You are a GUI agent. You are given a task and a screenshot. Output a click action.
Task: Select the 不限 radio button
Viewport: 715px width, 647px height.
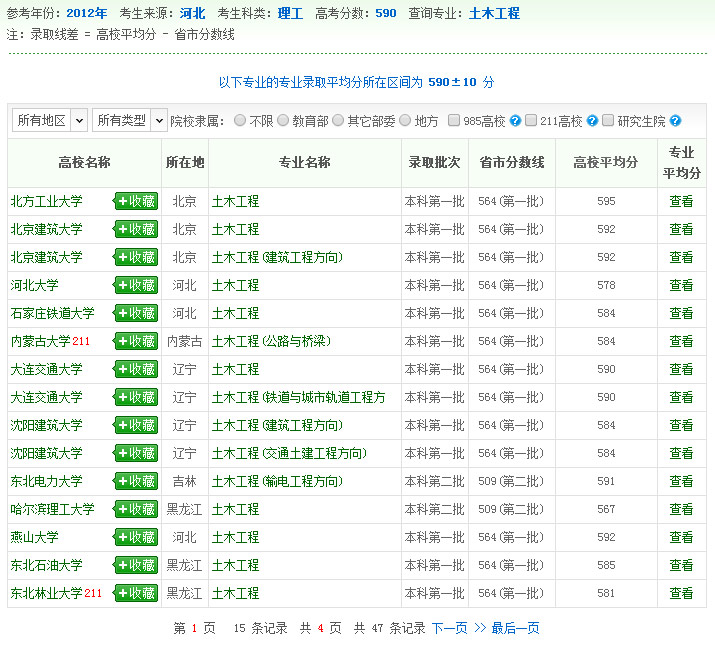point(240,120)
